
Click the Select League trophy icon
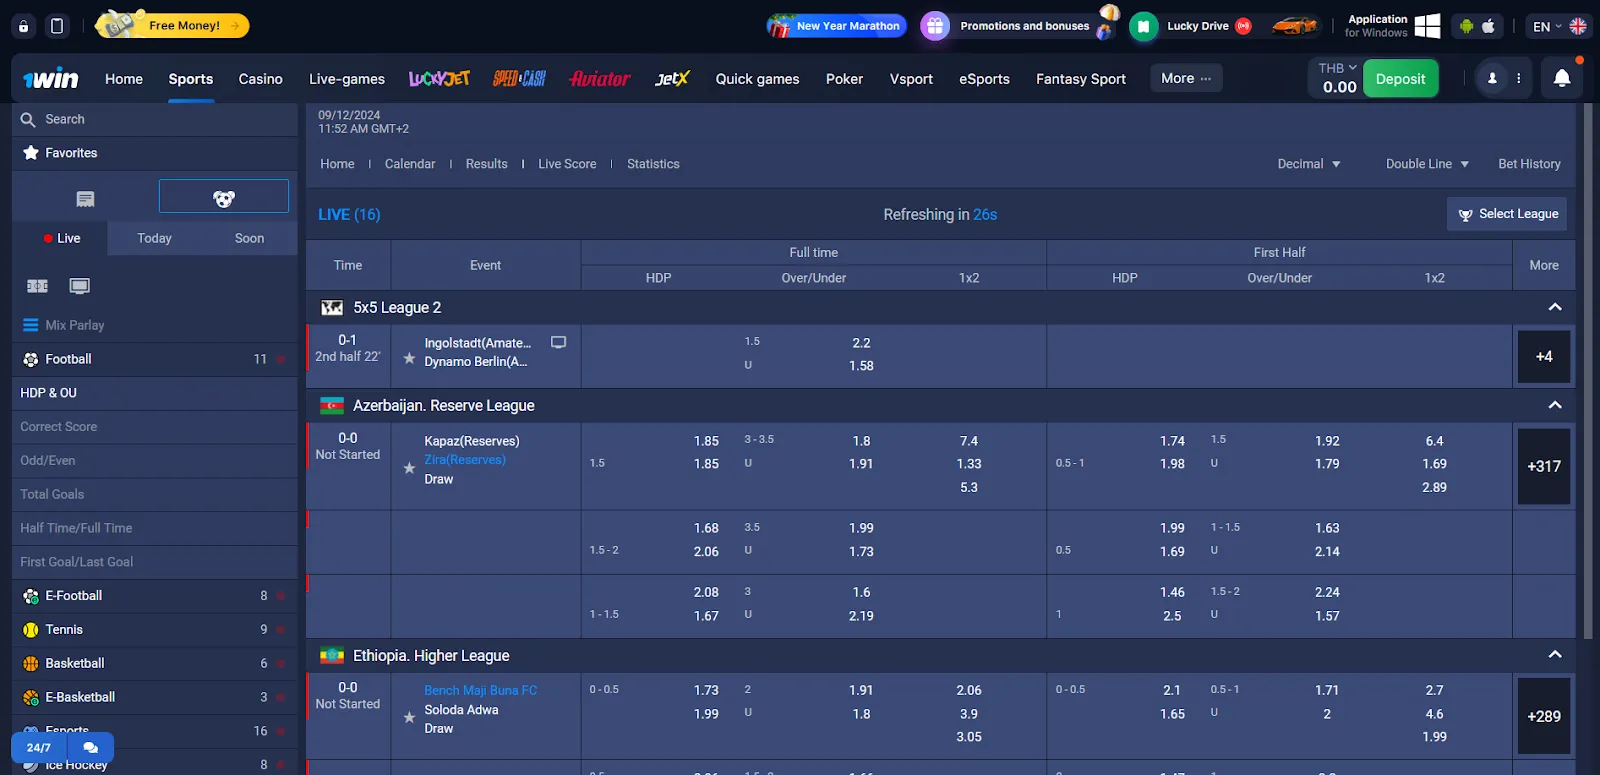1465,214
